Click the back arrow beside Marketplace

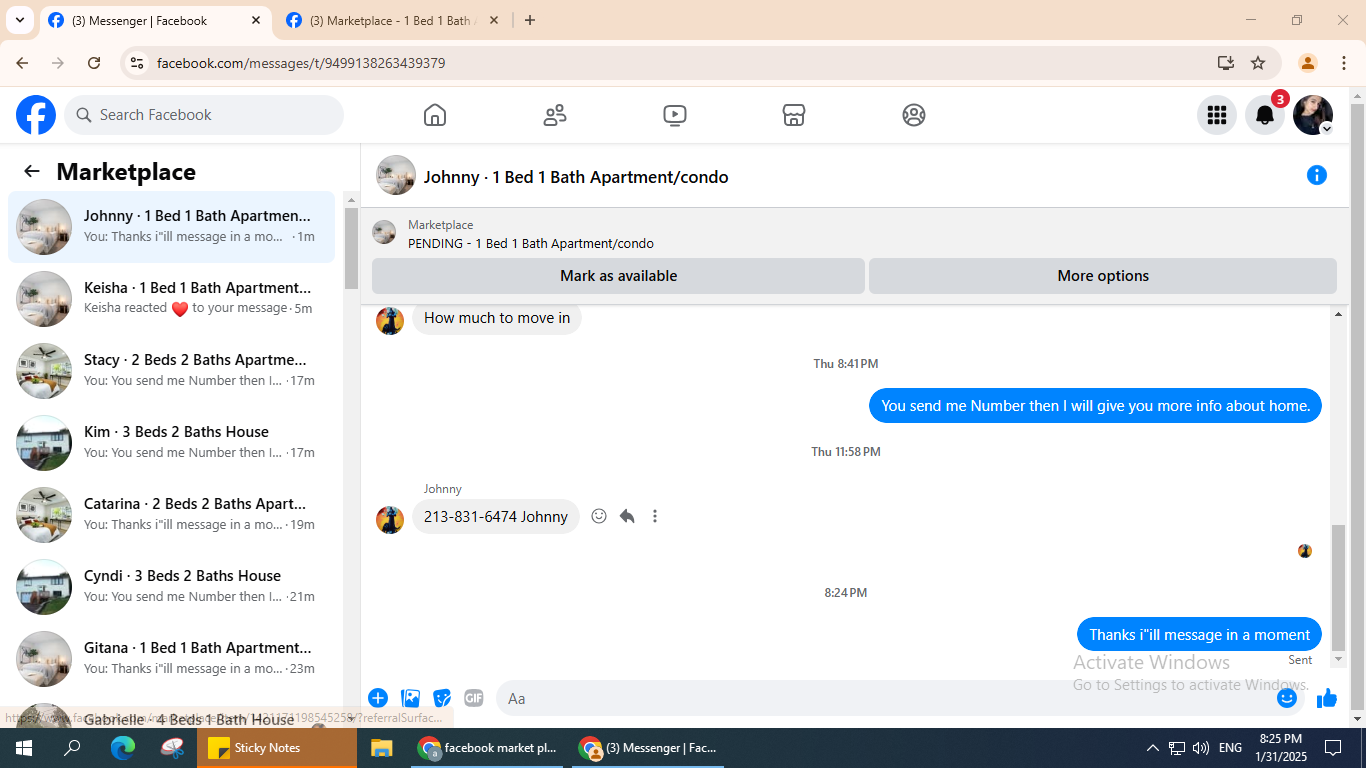pyautogui.click(x=32, y=171)
